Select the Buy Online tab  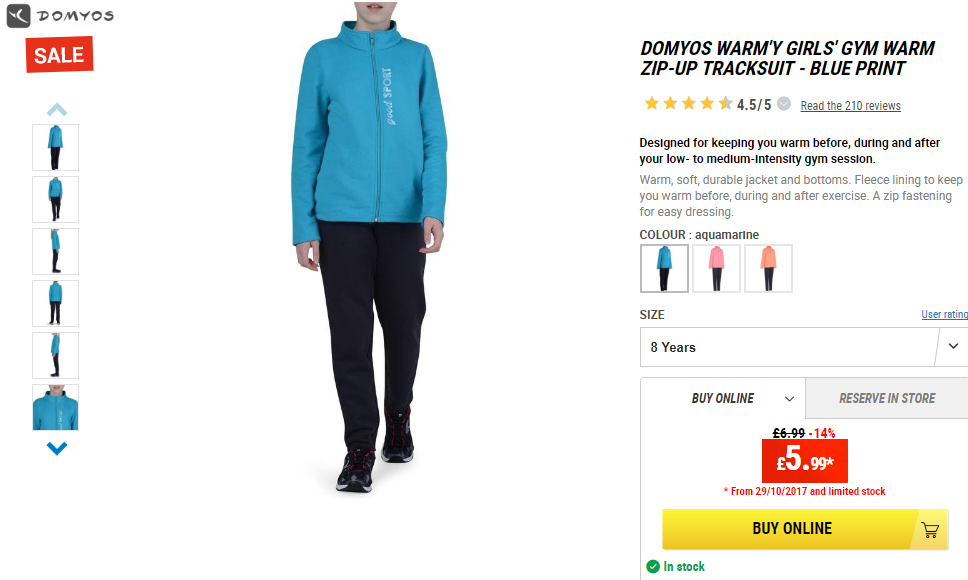click(x=723, y=399)
